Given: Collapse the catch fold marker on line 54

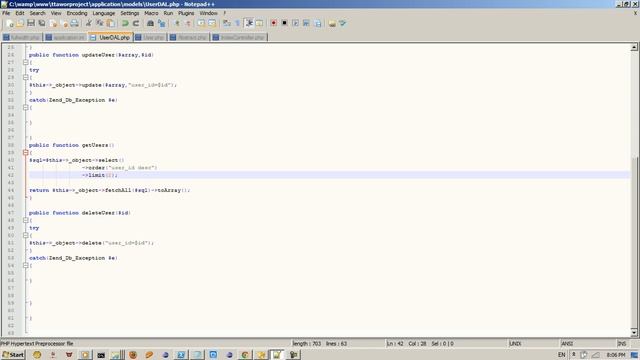Looking at the screenshot, I should pos(25,266).
